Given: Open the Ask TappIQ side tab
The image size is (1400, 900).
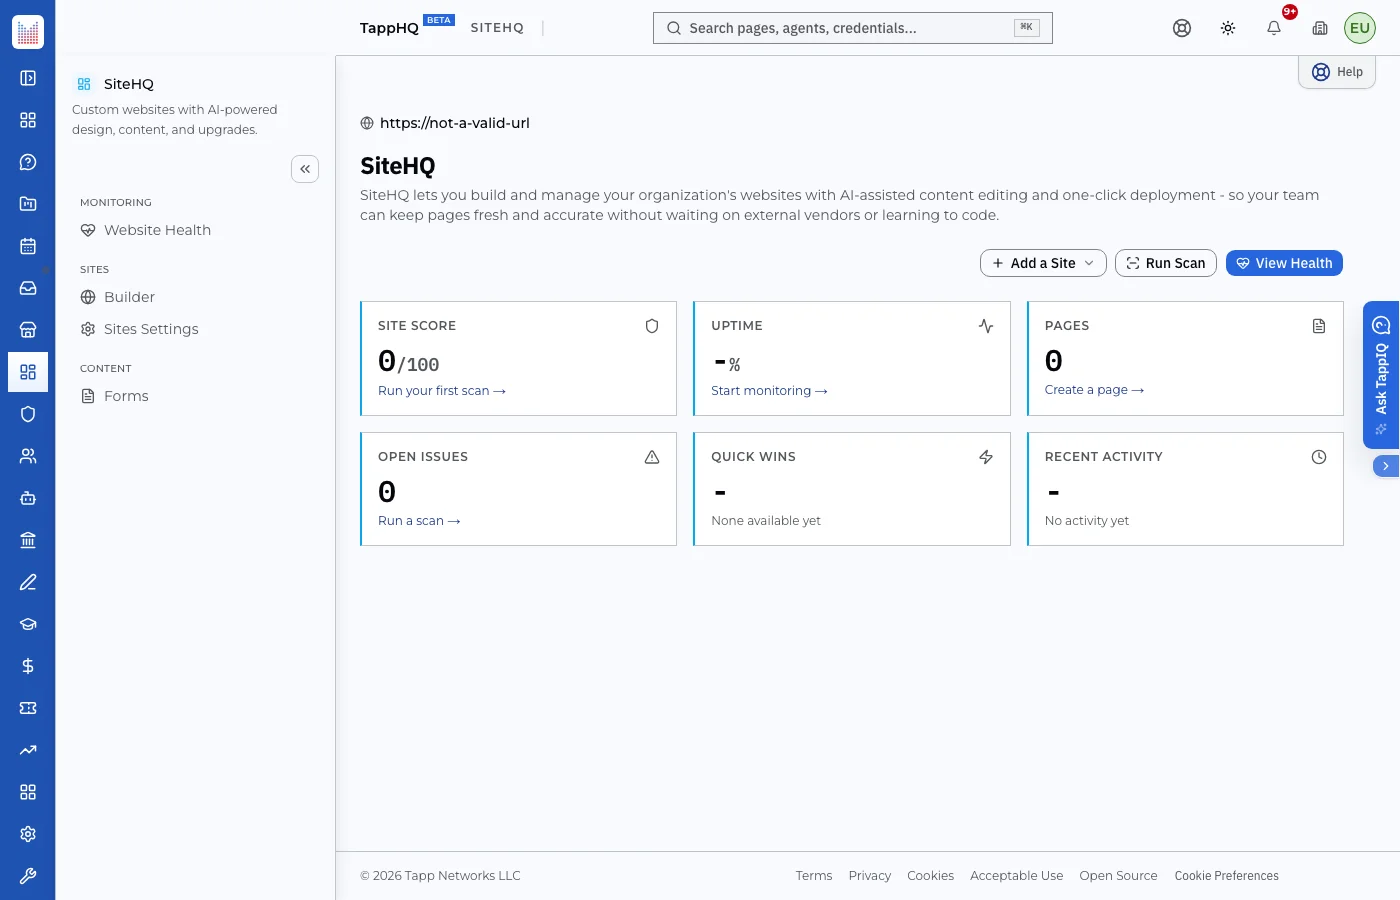Looking at the screenshot, I should pyautogui.click(x=1381, y=375).
